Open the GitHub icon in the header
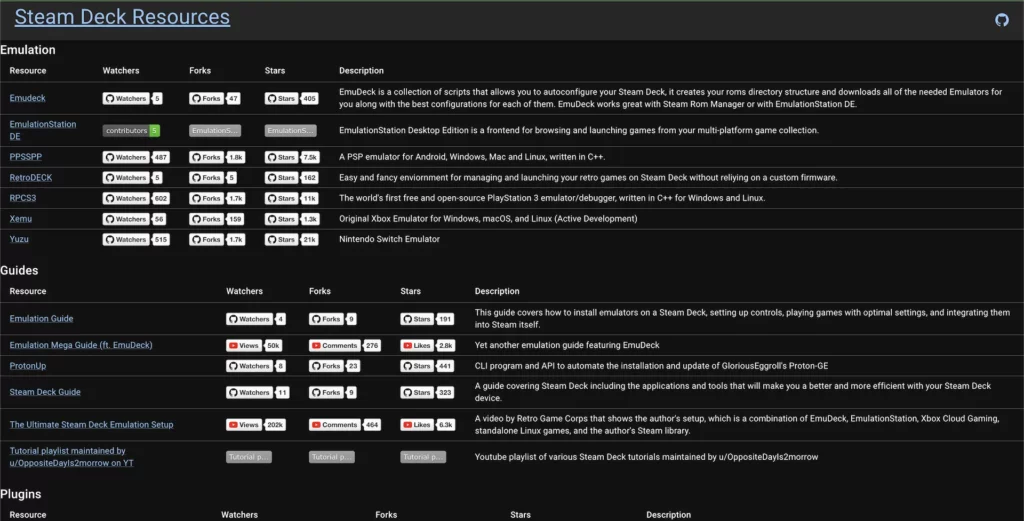Image resolution: width=1024 pixels, height=521 pixels. point(1001,20)
